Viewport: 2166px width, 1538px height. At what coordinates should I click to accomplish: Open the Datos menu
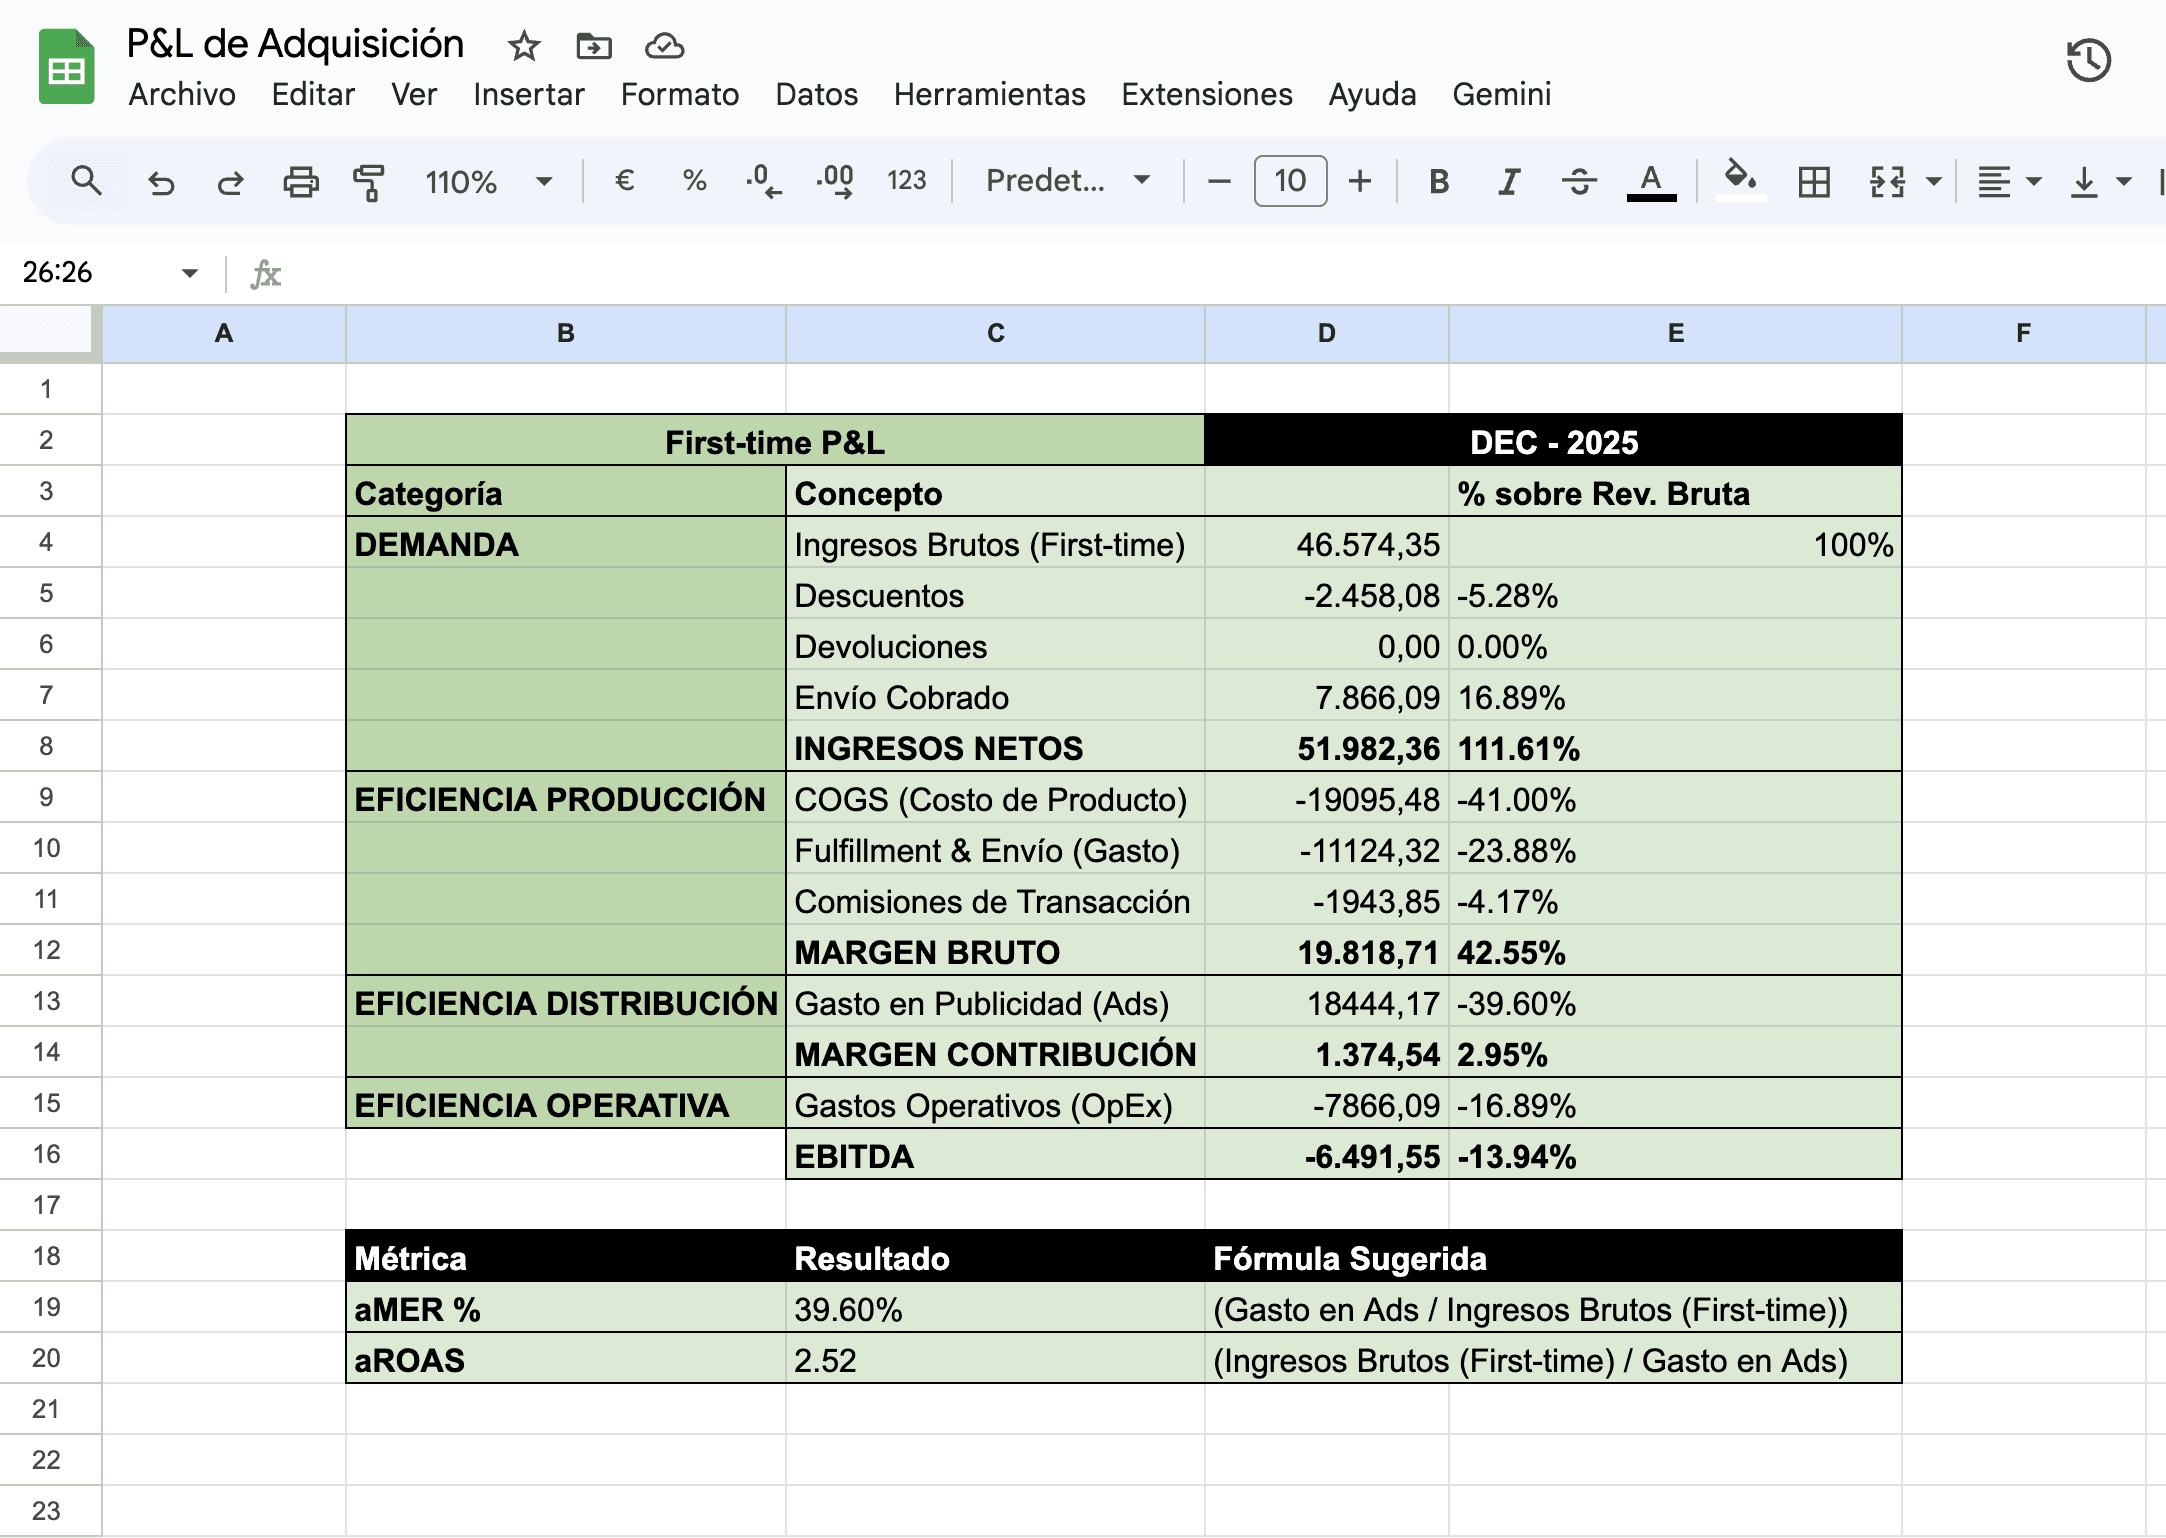(816, 95)
